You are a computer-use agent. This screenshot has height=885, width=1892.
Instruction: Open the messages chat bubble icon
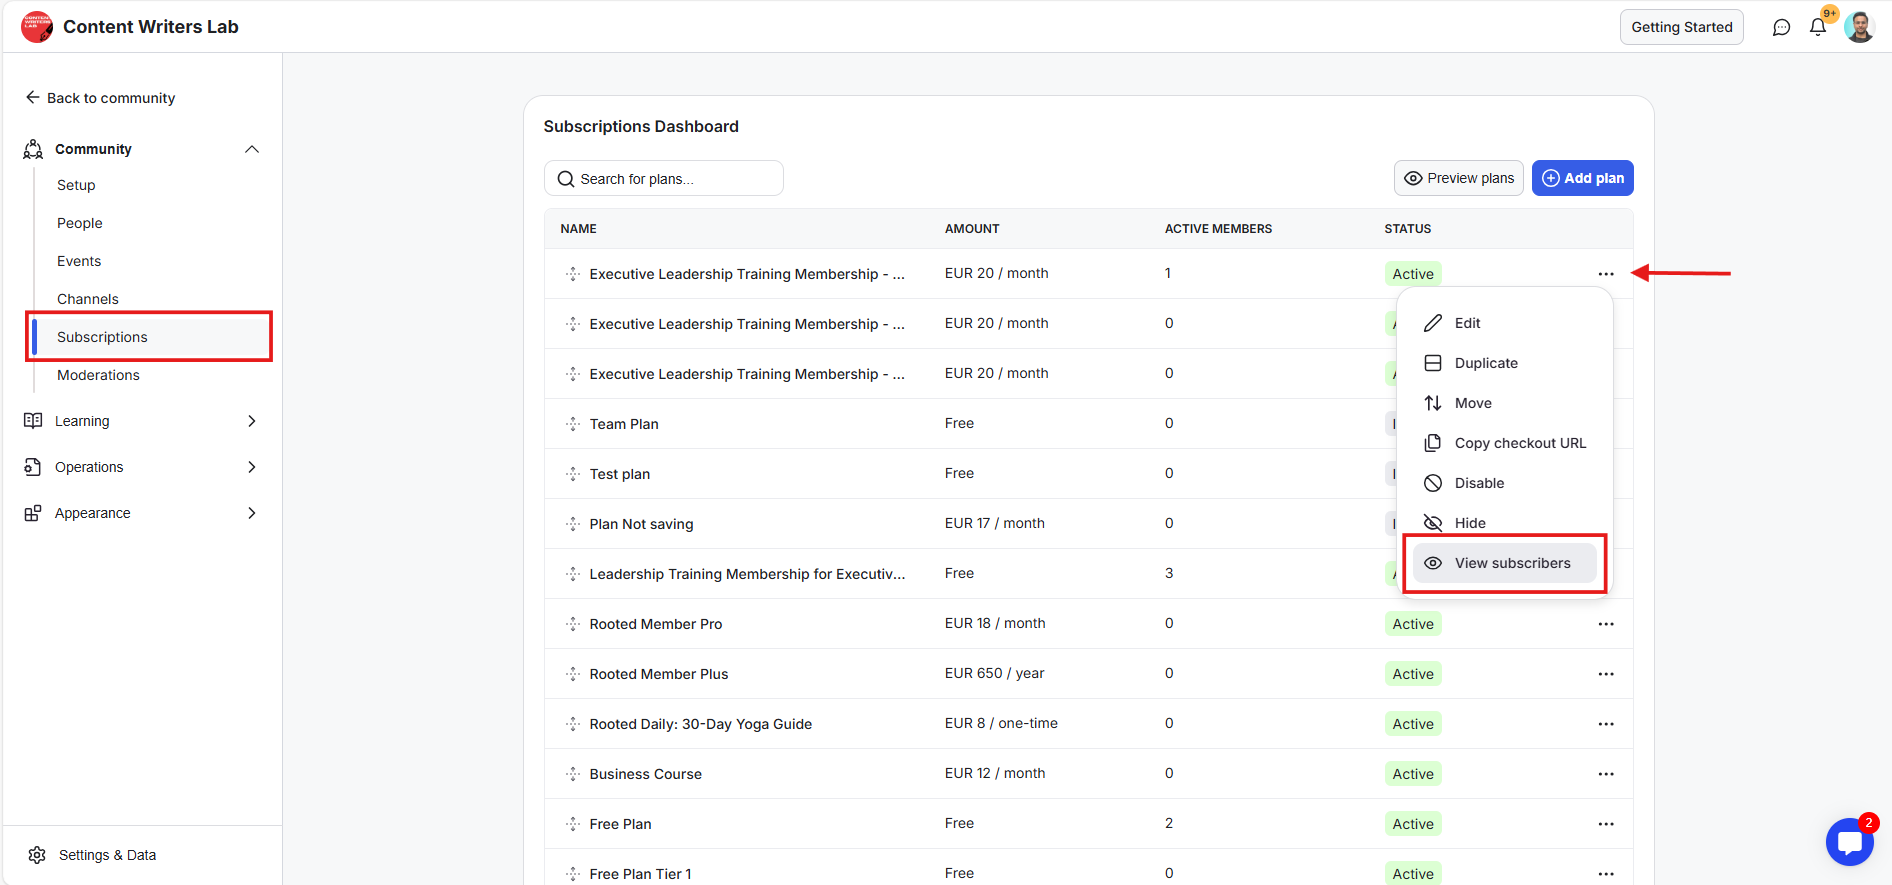pyautogui.click(x=1781, y=27)
